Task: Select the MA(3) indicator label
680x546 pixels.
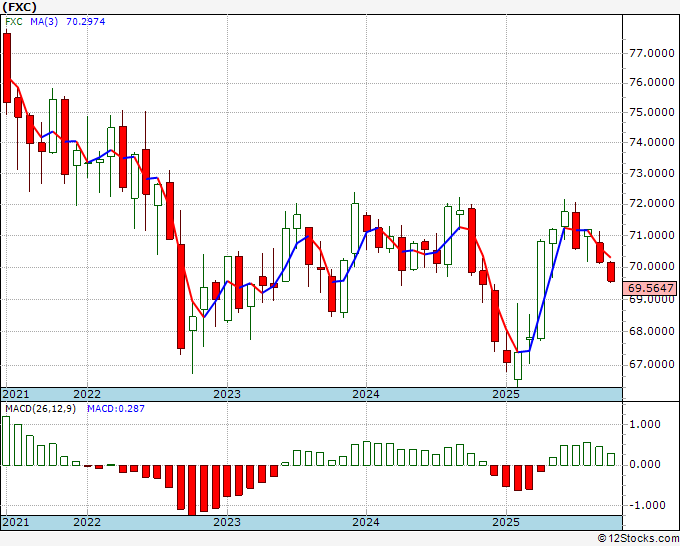Action: pos(44,21)
